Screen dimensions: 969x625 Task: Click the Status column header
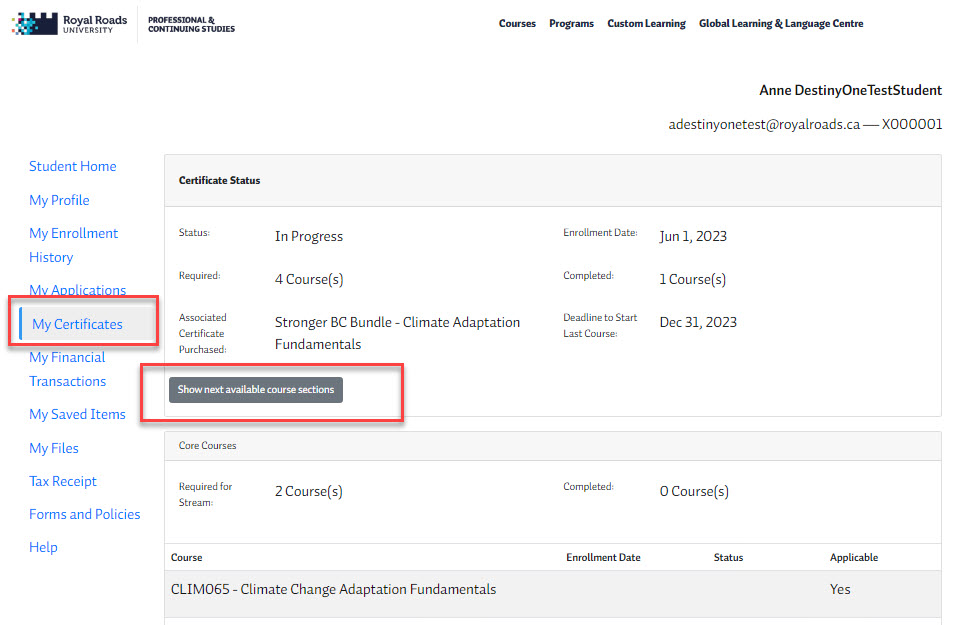(729, 558)
